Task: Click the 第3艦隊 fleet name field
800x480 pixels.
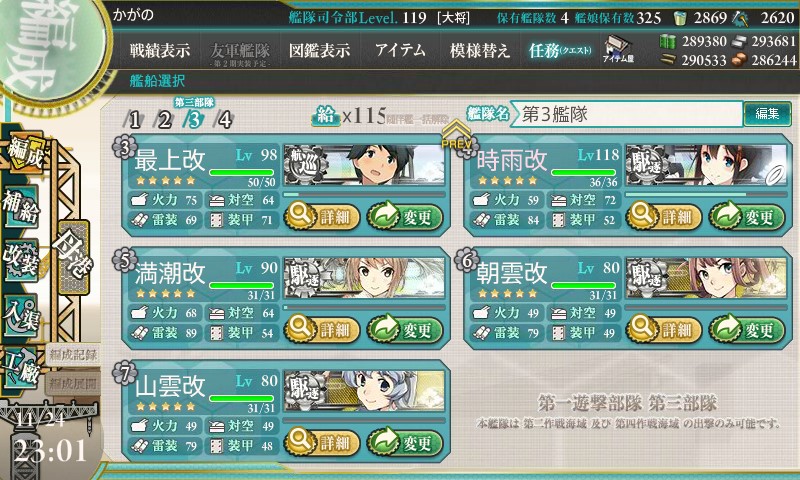Action: pos(626,114)
